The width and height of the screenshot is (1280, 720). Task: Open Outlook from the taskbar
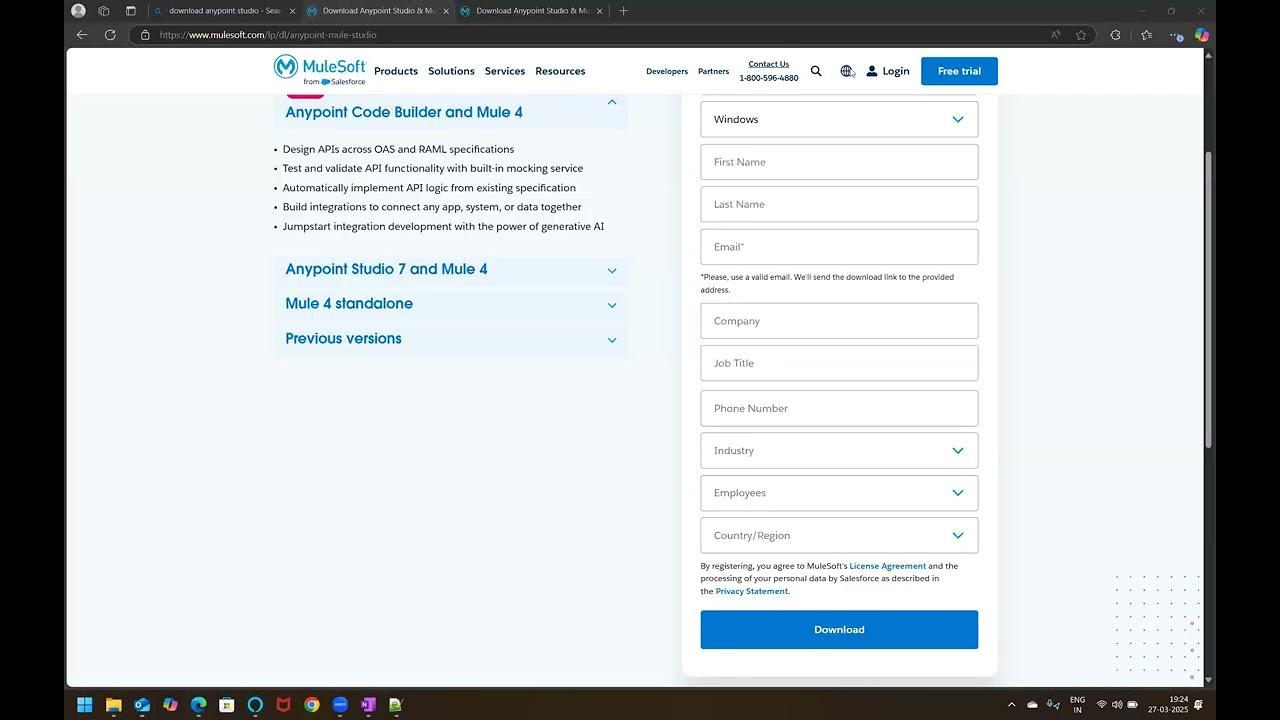pyautogui.click(x=142, y=705)
